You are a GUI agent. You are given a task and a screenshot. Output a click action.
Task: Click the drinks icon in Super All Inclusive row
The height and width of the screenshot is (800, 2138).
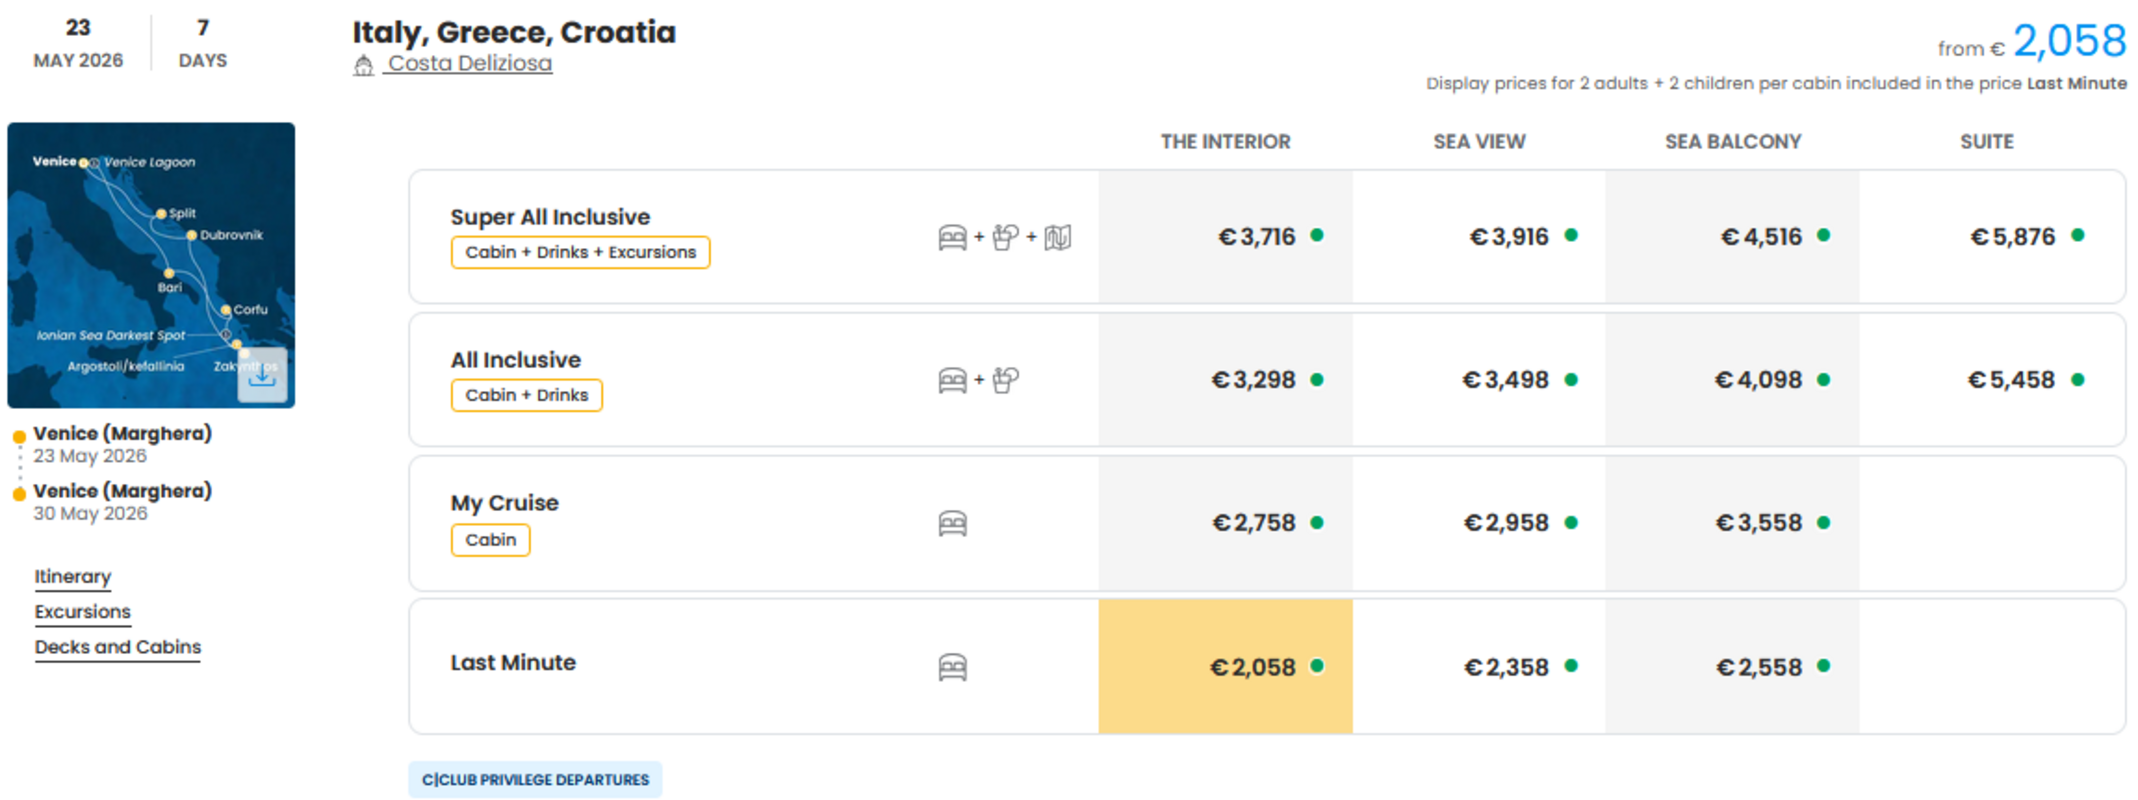[x=1005, y=237]
